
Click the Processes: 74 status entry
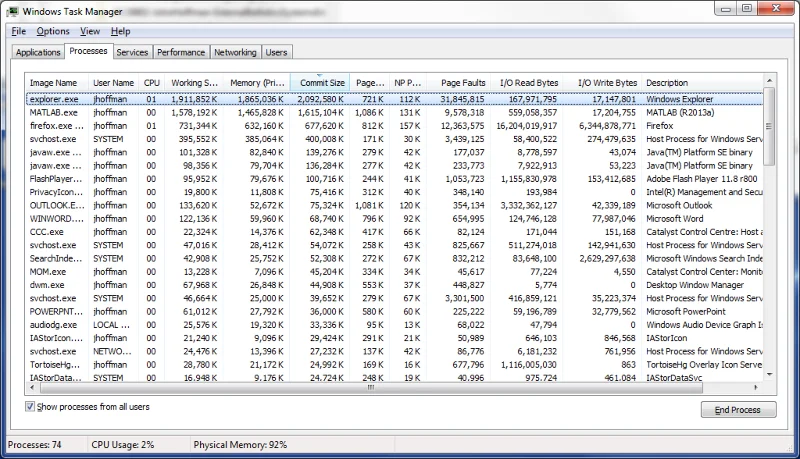pyautogui.click(x=35, y=445)
